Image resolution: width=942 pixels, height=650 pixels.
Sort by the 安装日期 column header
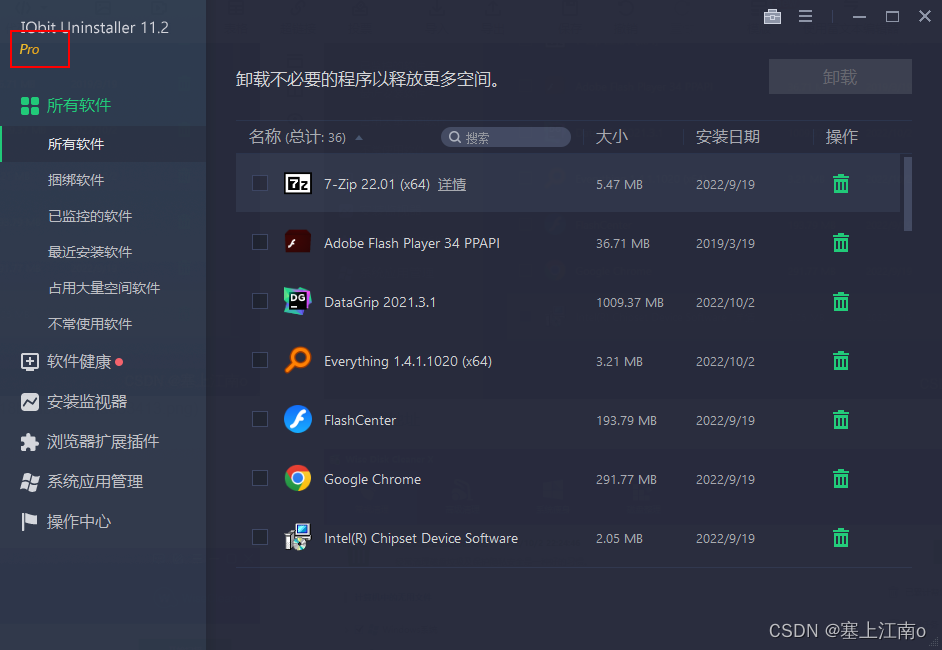coord(728,137)
